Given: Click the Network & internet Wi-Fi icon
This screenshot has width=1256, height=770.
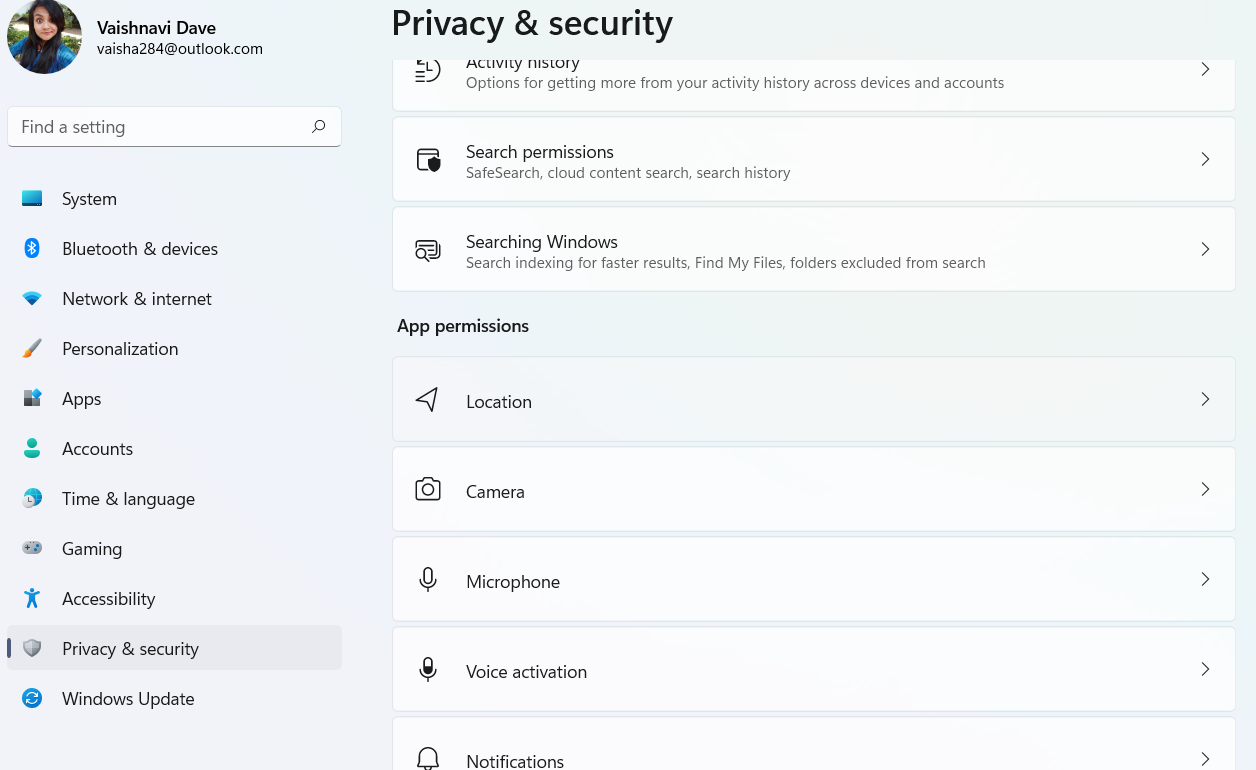Looking at the screenshot, I should pos(32,298).
